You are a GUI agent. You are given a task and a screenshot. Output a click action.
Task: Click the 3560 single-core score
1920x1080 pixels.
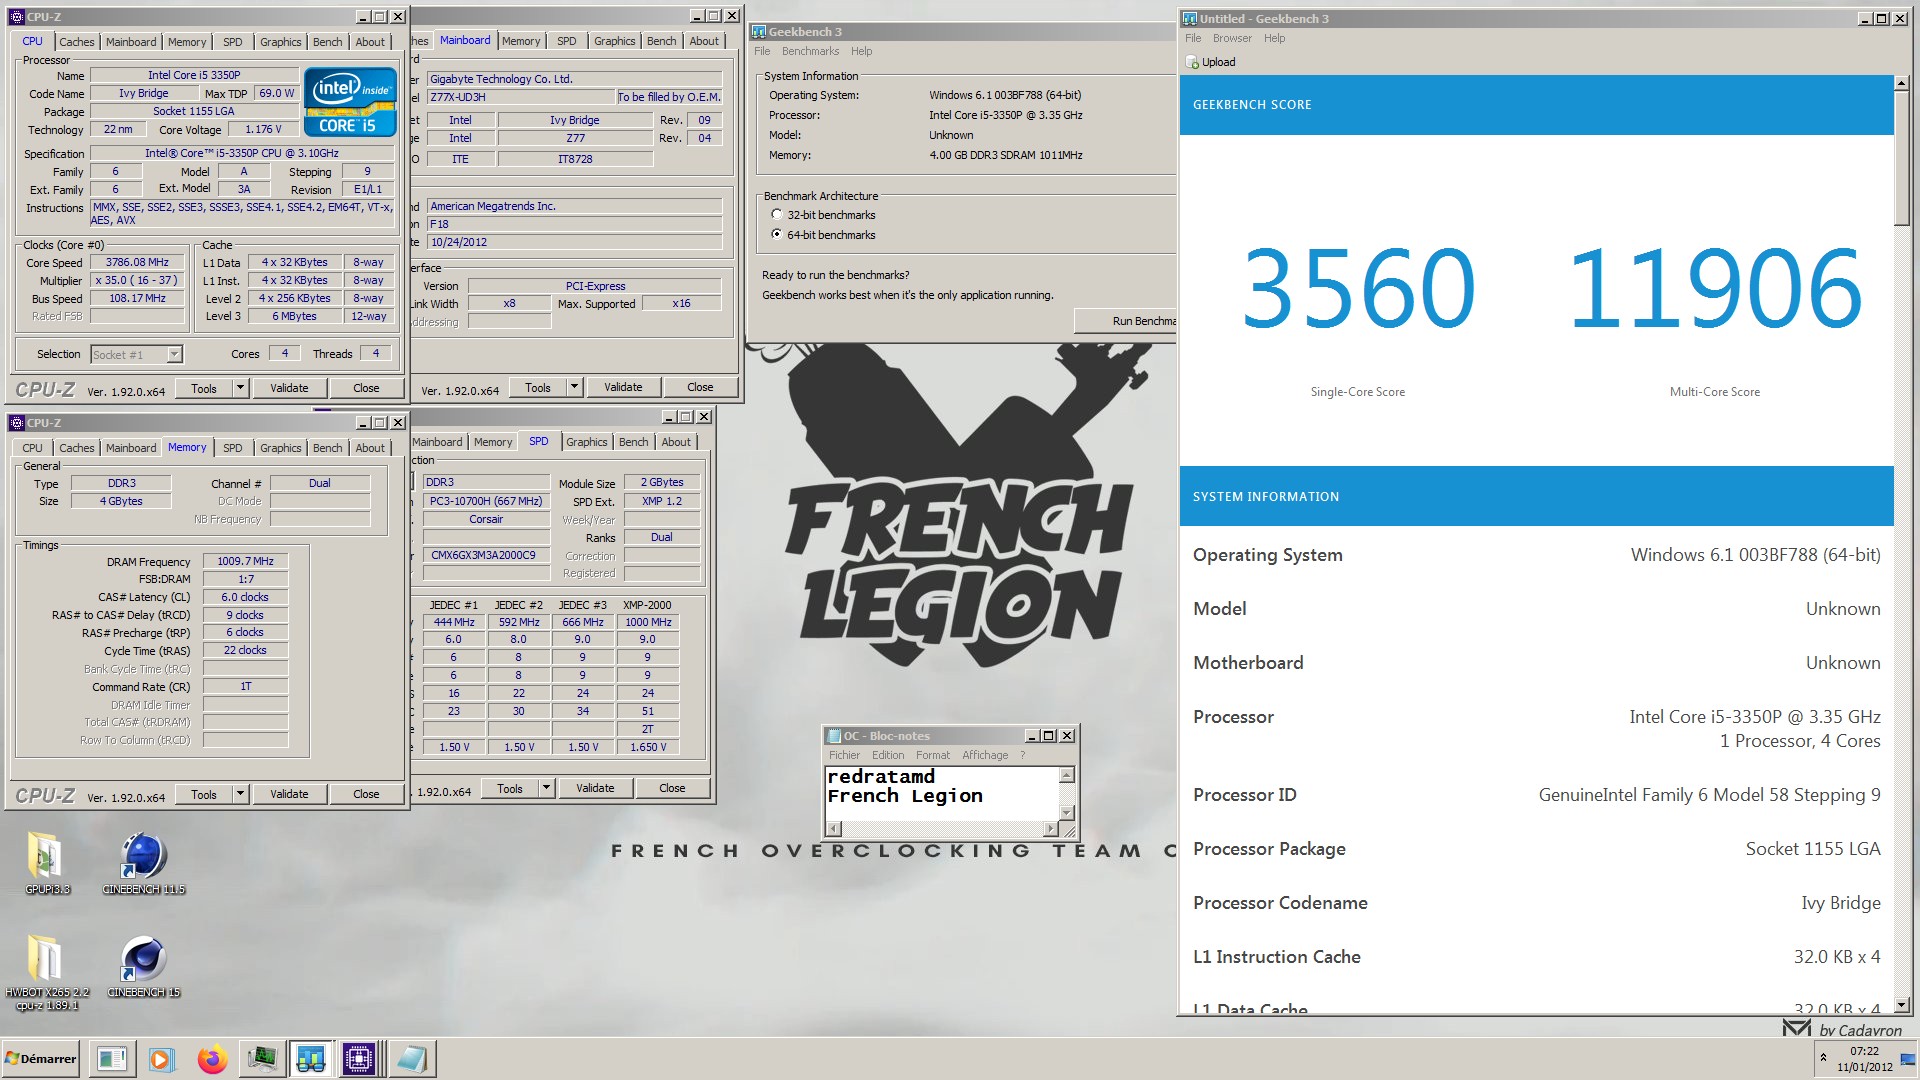coord(1358,289)
